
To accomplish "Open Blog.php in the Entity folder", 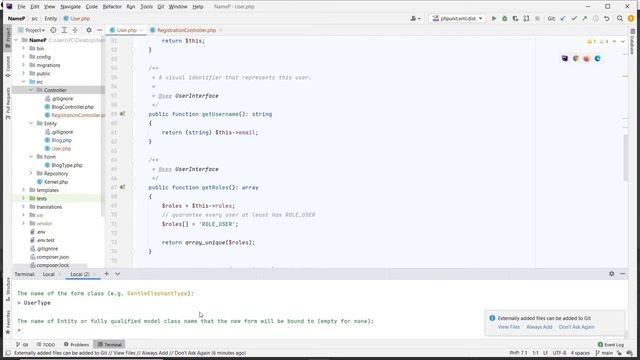I will click(61, 140).
